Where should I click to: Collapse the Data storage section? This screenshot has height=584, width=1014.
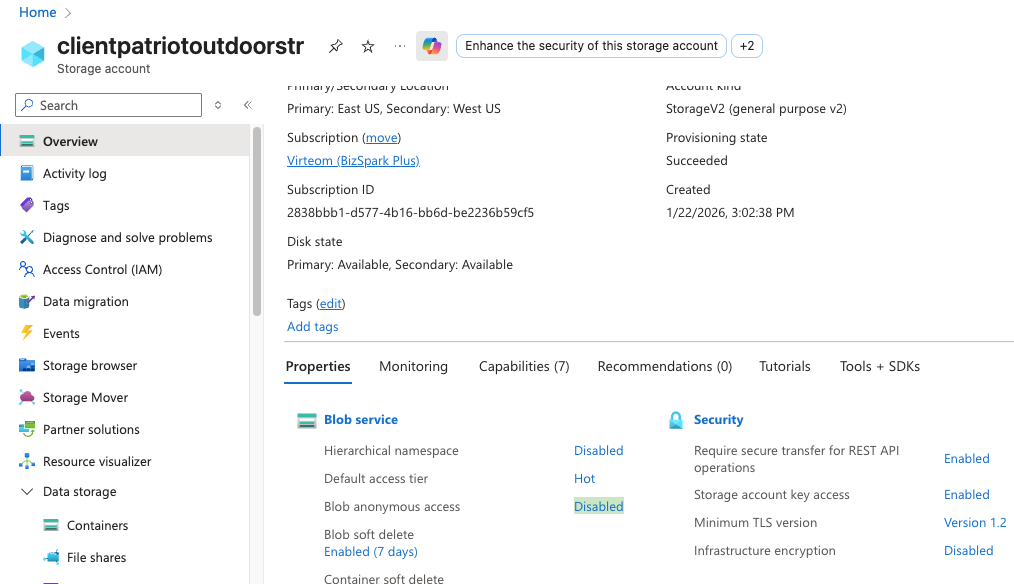tap(27, 491)
